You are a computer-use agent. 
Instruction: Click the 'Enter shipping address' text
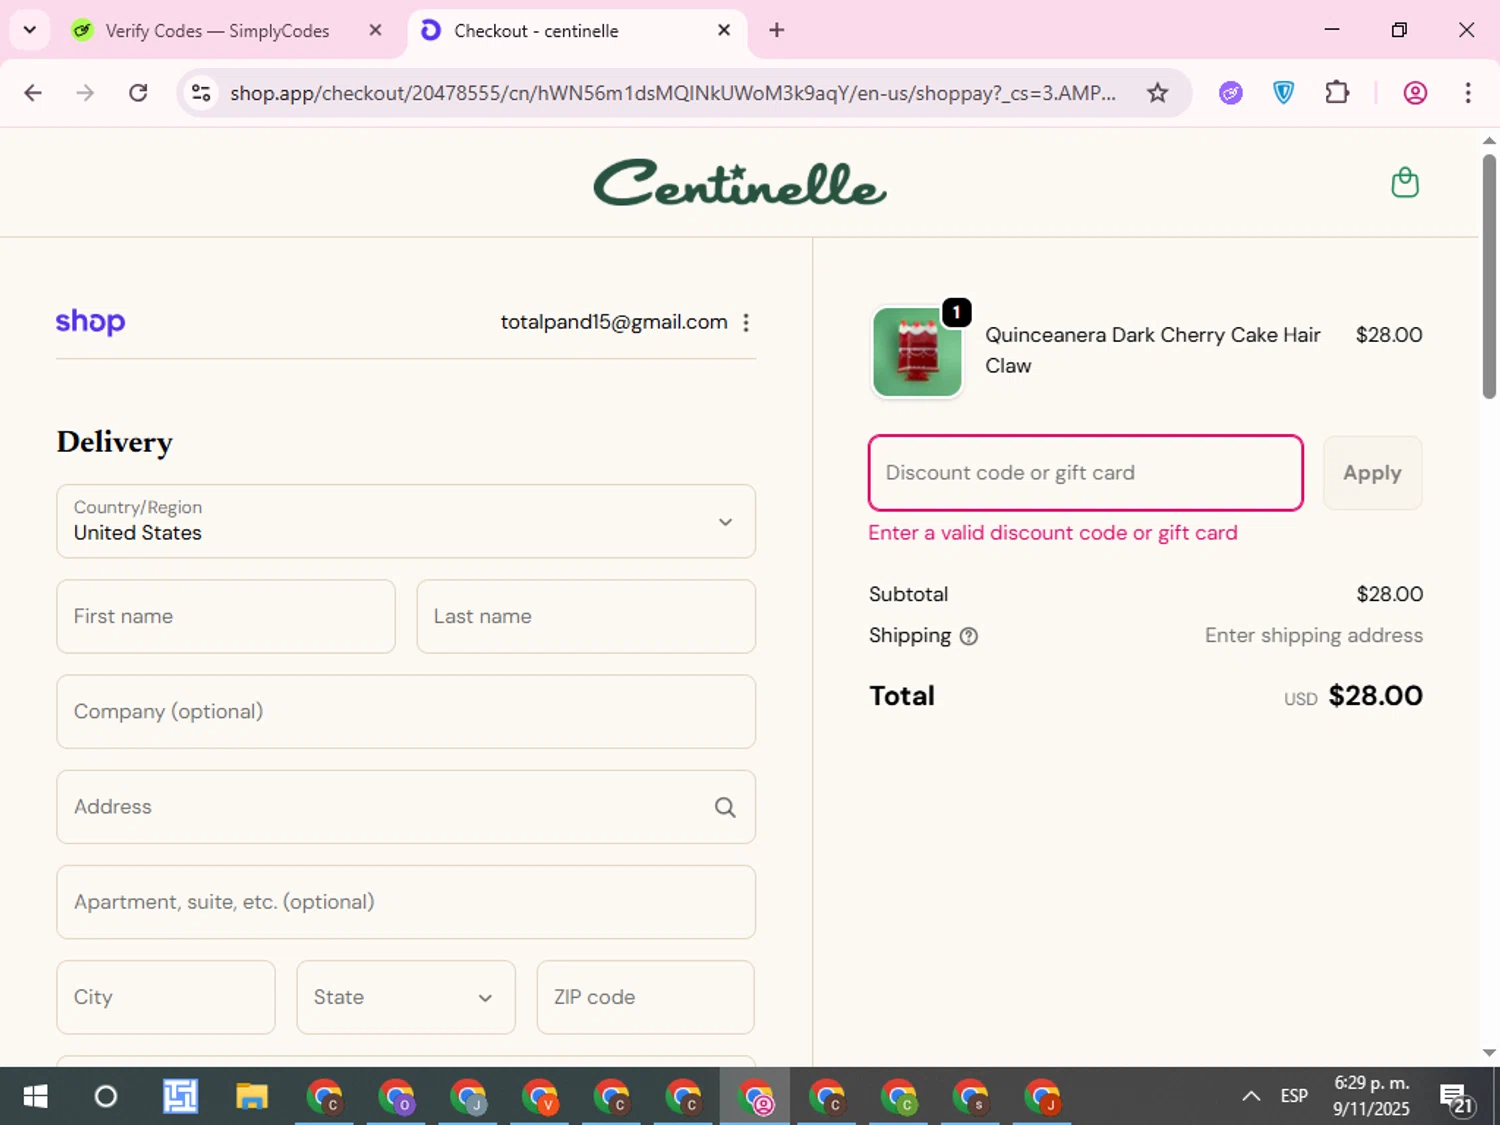(1313, 636)
